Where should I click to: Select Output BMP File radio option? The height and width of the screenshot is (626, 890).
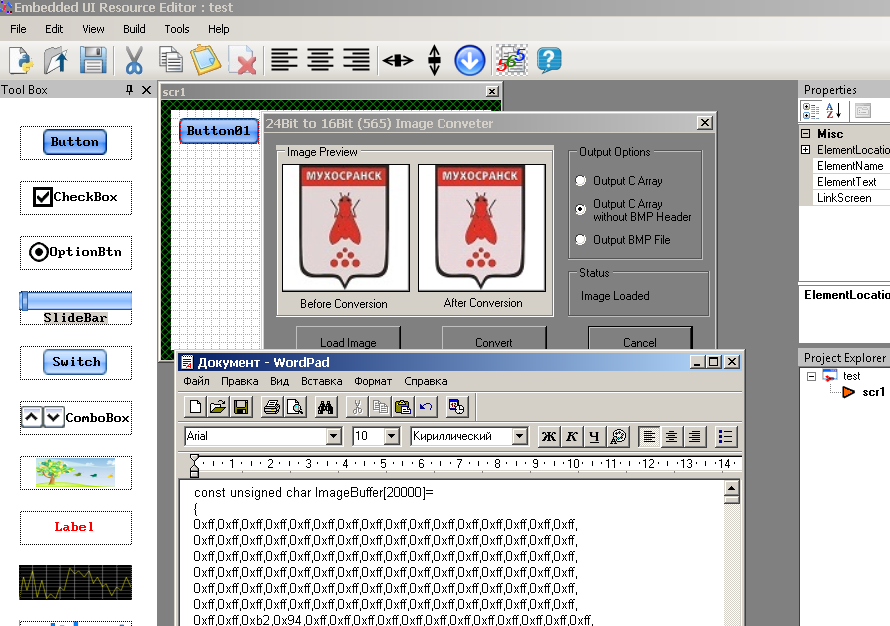(580, 240)
